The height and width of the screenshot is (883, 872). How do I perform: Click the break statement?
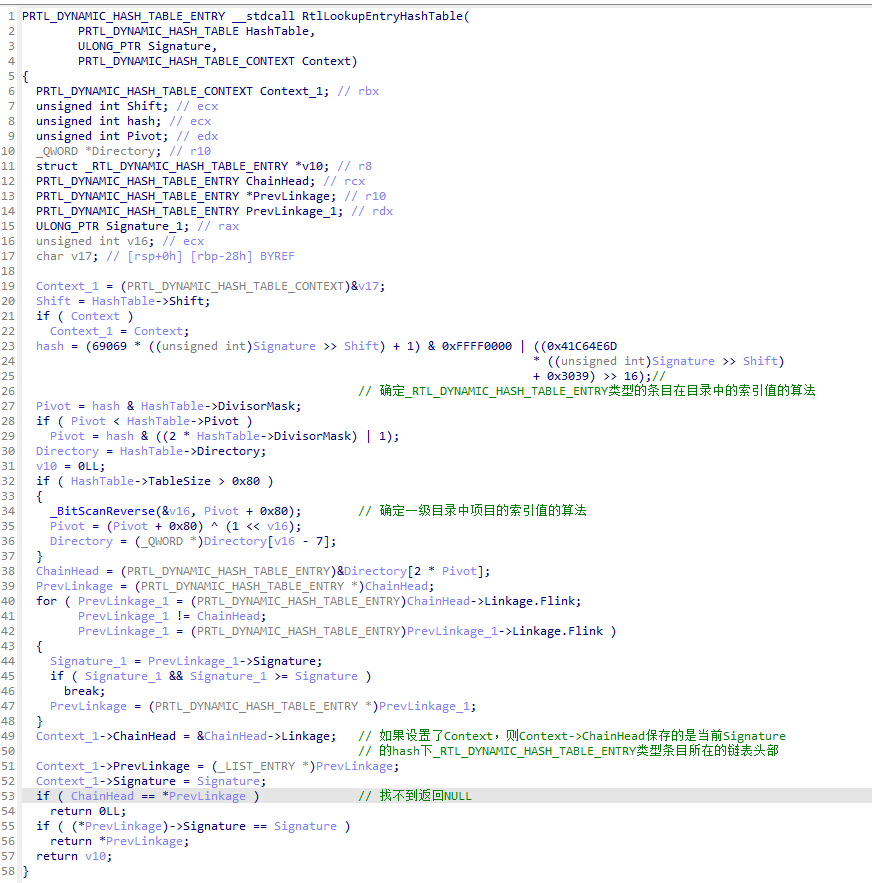tap(84, 691)
